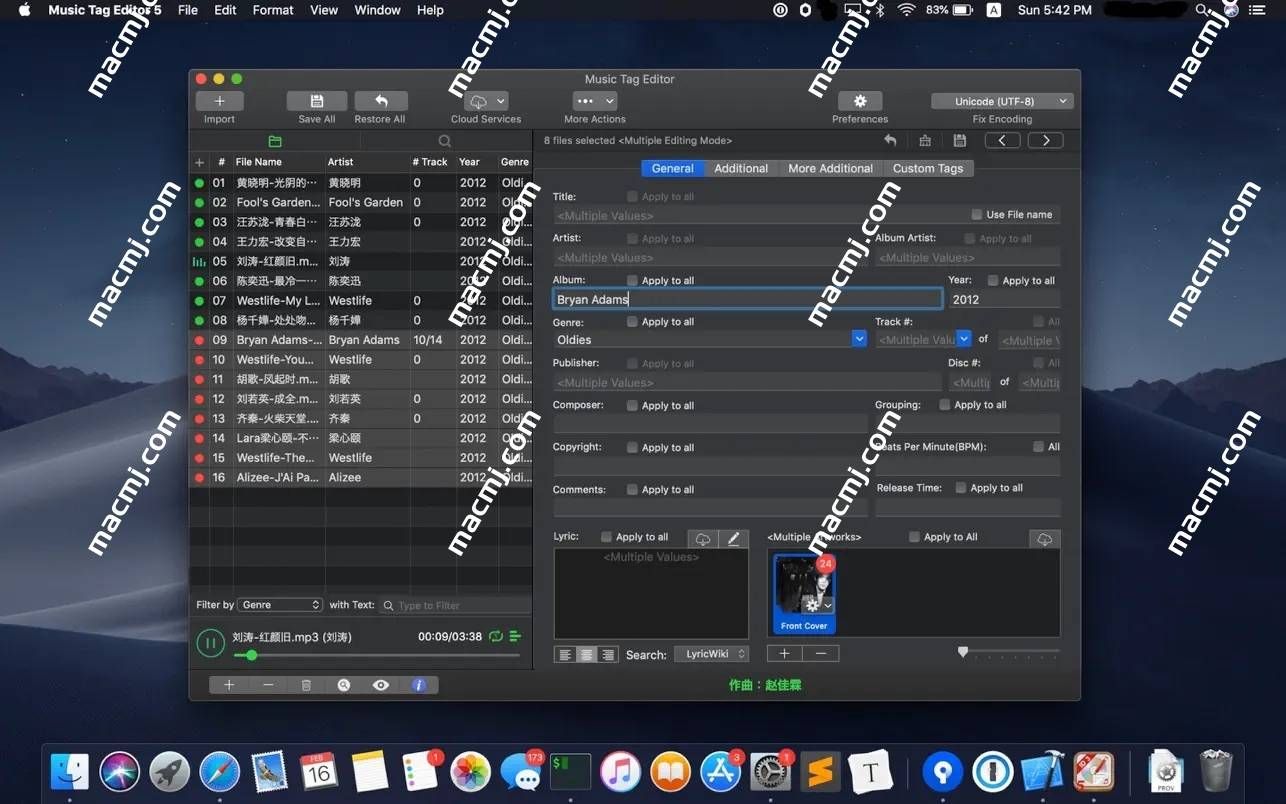This screenshot has height=804, width=1286.
Task: Enable Apply to all for Lyric
Action: pyautogui.click(x=606, y=537)
